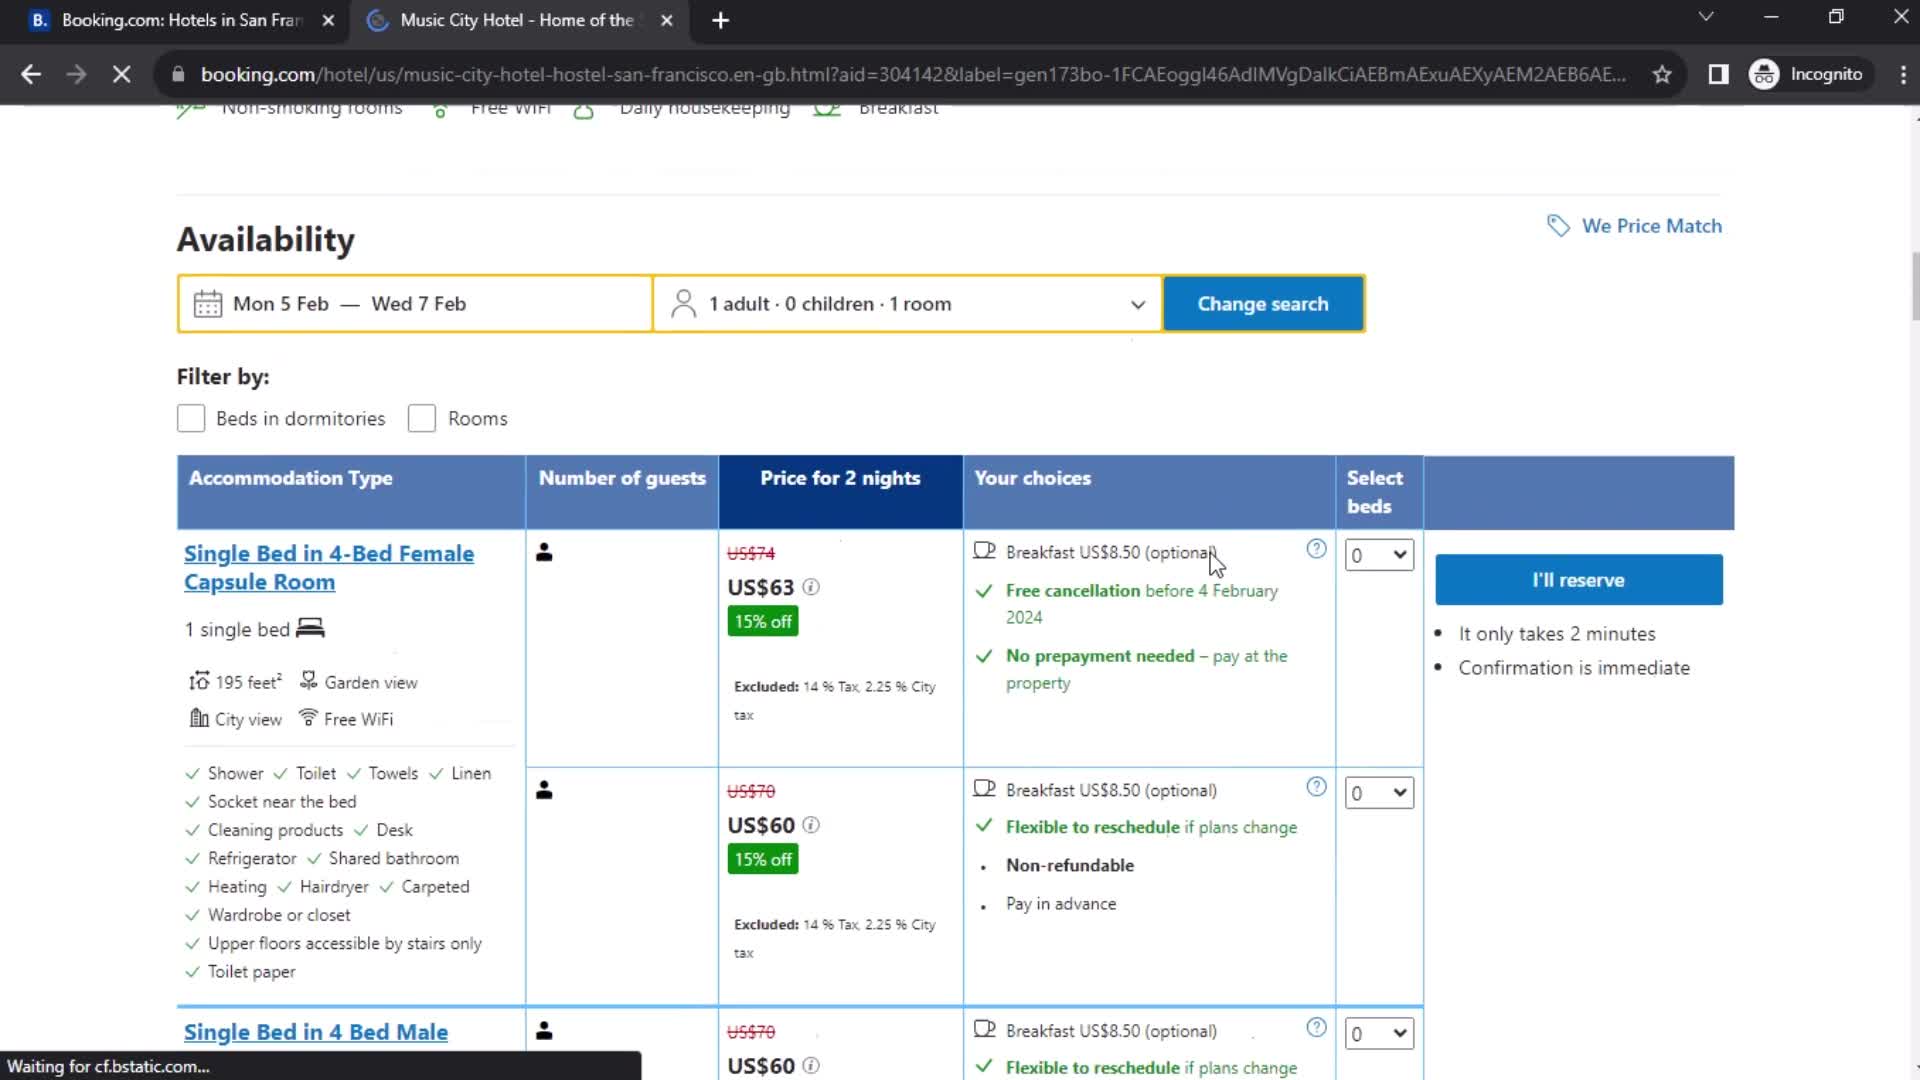Select bed count from first room dropdown

pyautogui.click(x=1379, y=554)
